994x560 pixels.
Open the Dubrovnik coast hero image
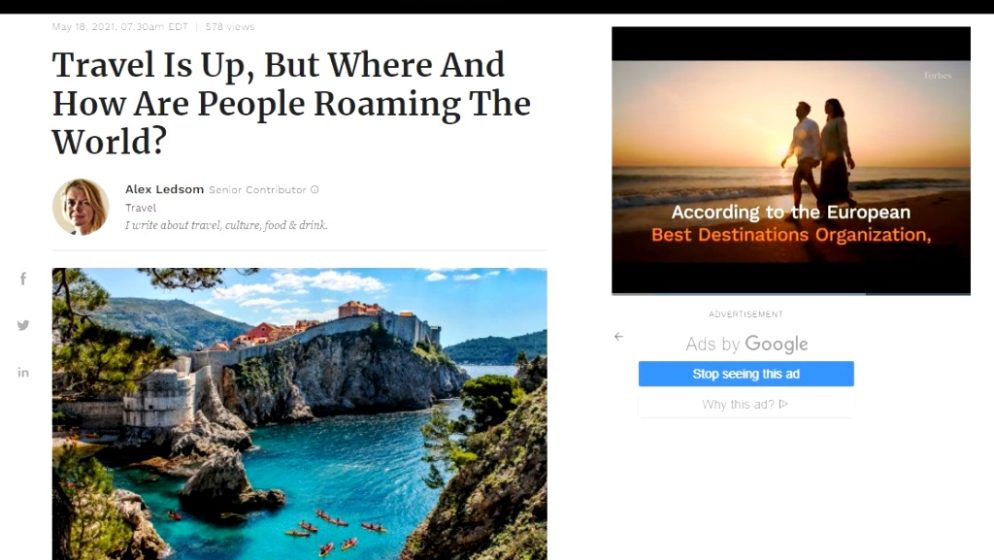[299, 413]
